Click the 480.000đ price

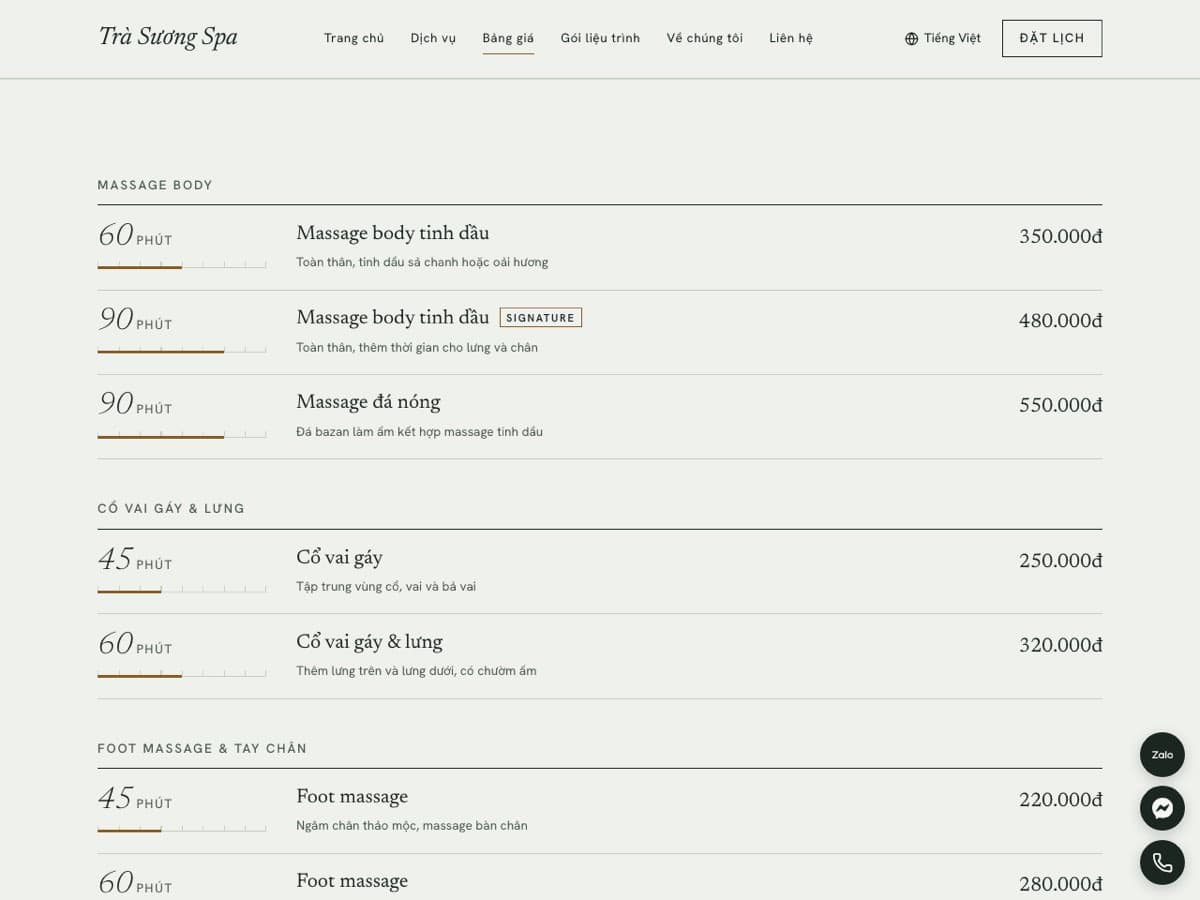1060,321
